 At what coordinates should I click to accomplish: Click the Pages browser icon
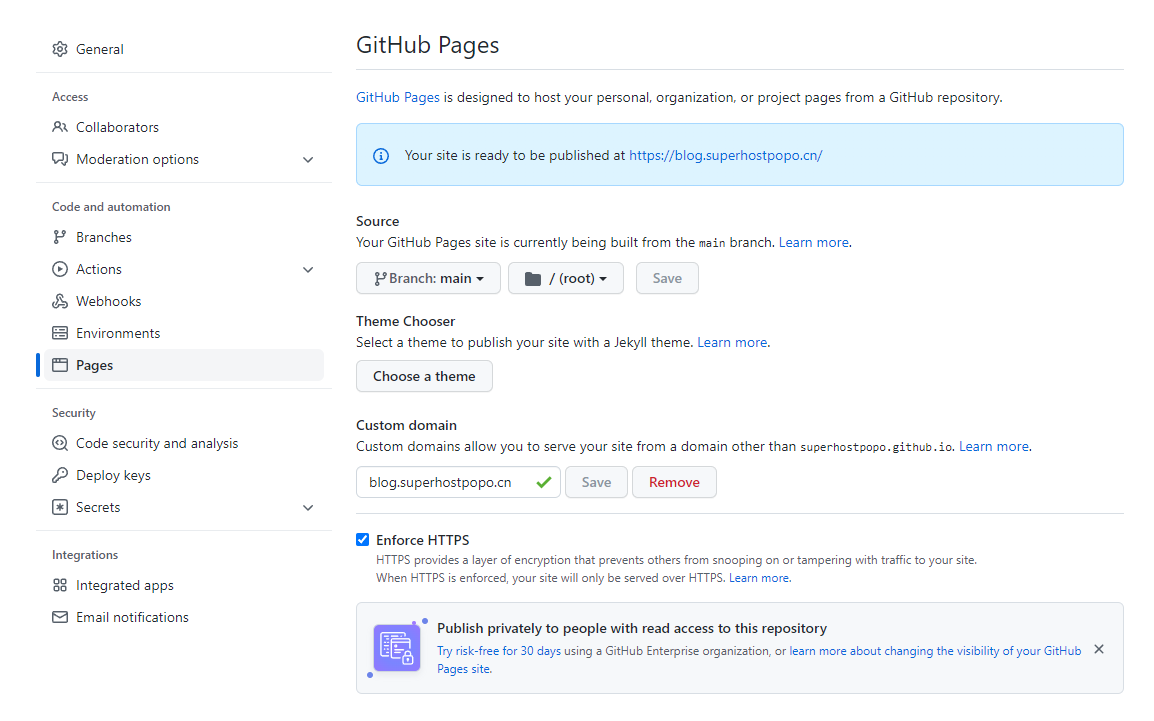click(60, 365)
